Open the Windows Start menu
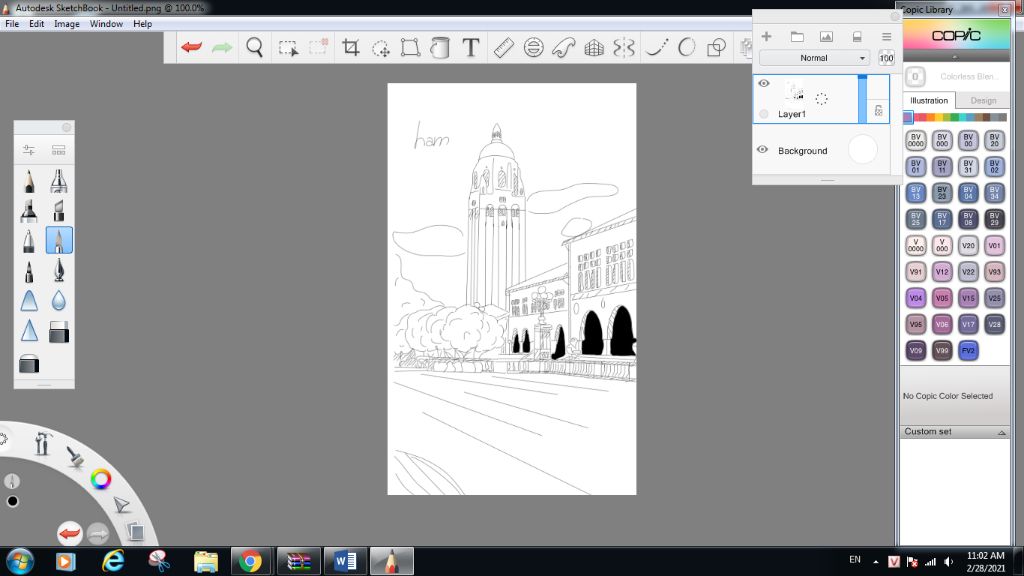 (20, 561)
